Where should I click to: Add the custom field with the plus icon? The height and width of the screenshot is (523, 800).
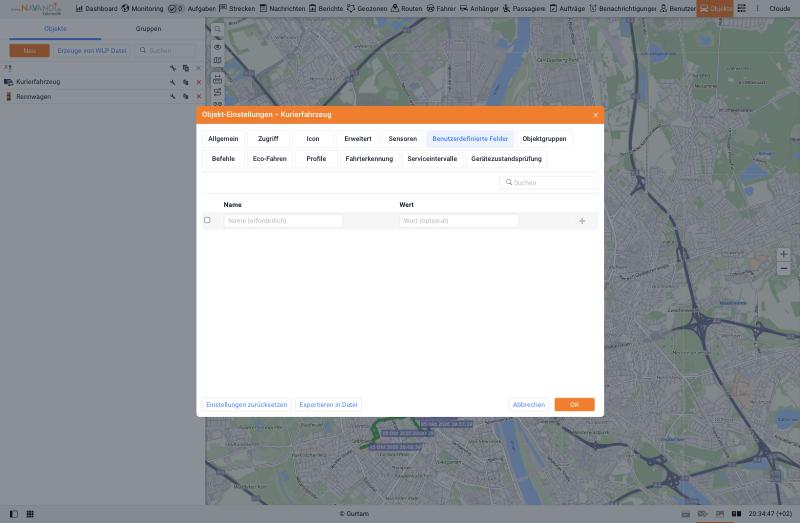[582, 221]
